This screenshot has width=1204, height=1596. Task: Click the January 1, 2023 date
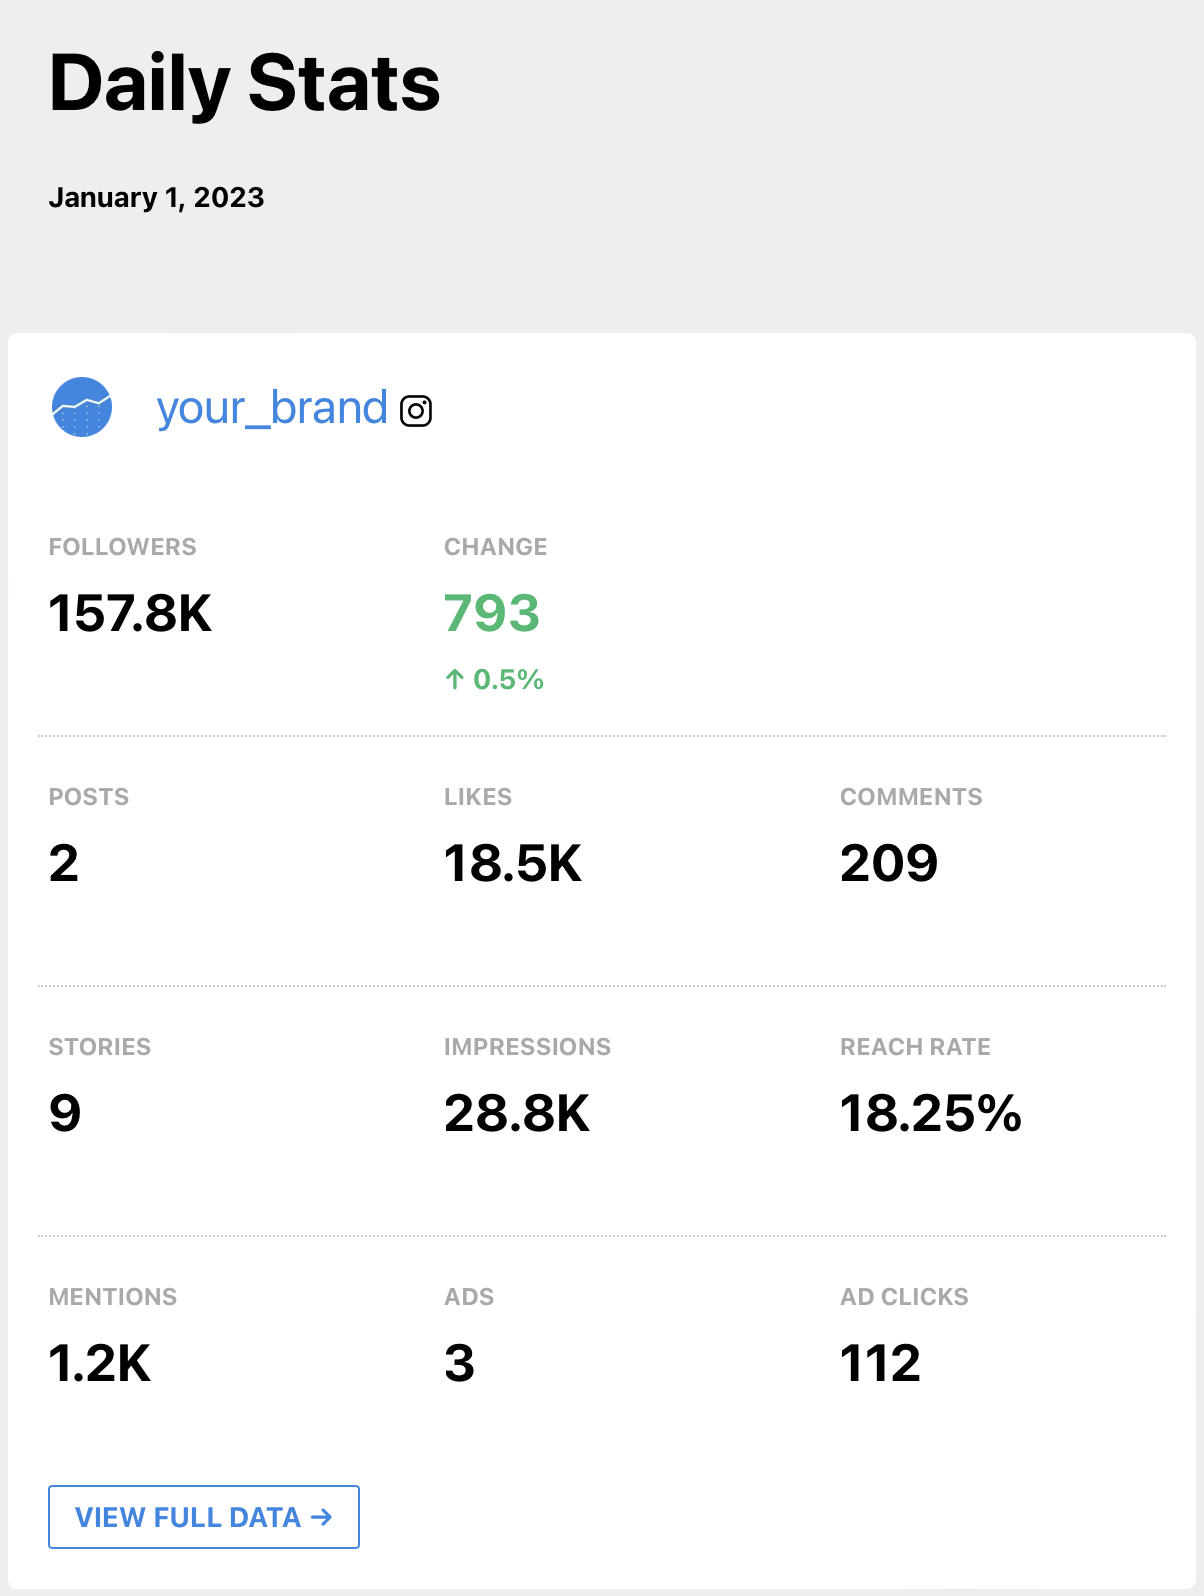point(156,197)
